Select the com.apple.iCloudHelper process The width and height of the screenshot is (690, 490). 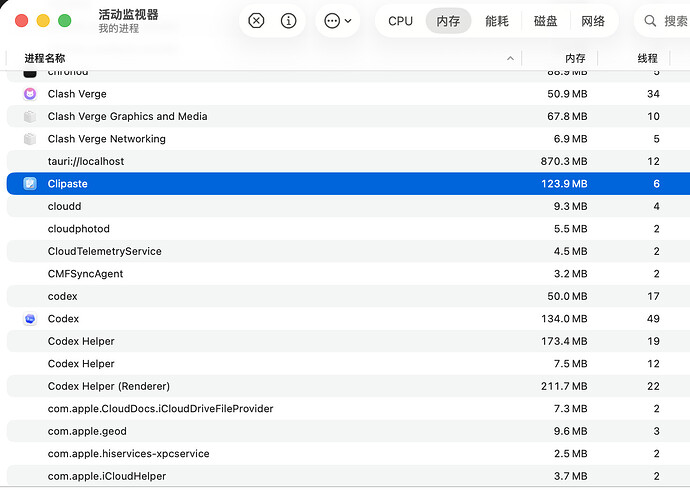pyautogui.click(x=106, y=476)
